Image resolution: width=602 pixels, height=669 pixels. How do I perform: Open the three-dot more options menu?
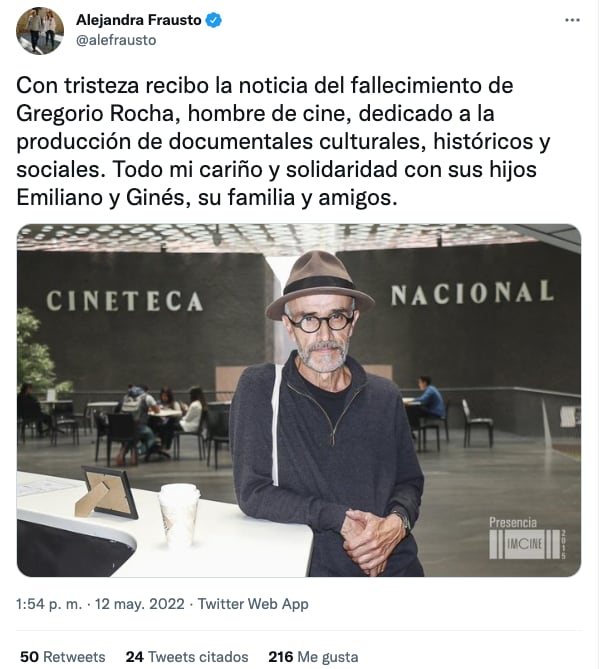(572, 20)
